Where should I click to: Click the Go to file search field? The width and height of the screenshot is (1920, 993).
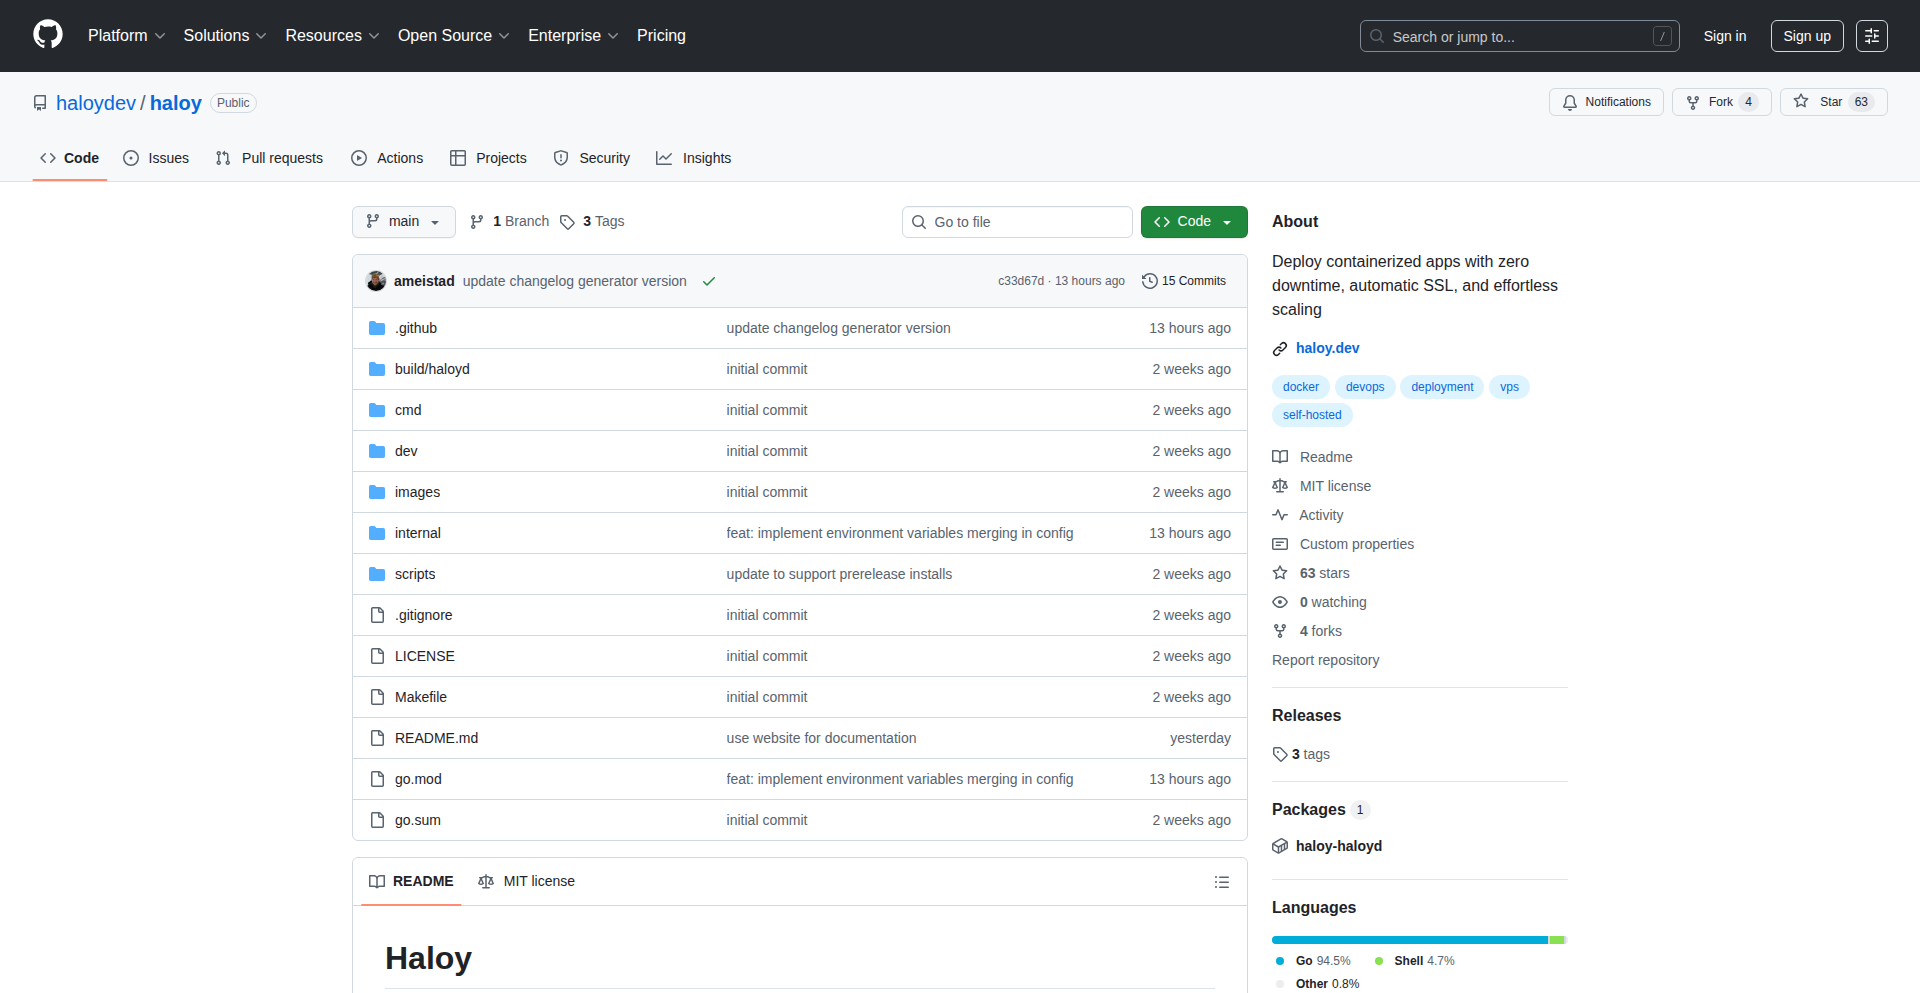coord(1017,221)
